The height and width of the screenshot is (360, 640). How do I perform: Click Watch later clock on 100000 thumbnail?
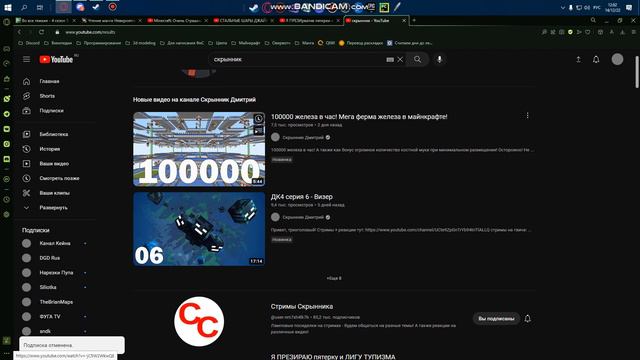point(258,119)
